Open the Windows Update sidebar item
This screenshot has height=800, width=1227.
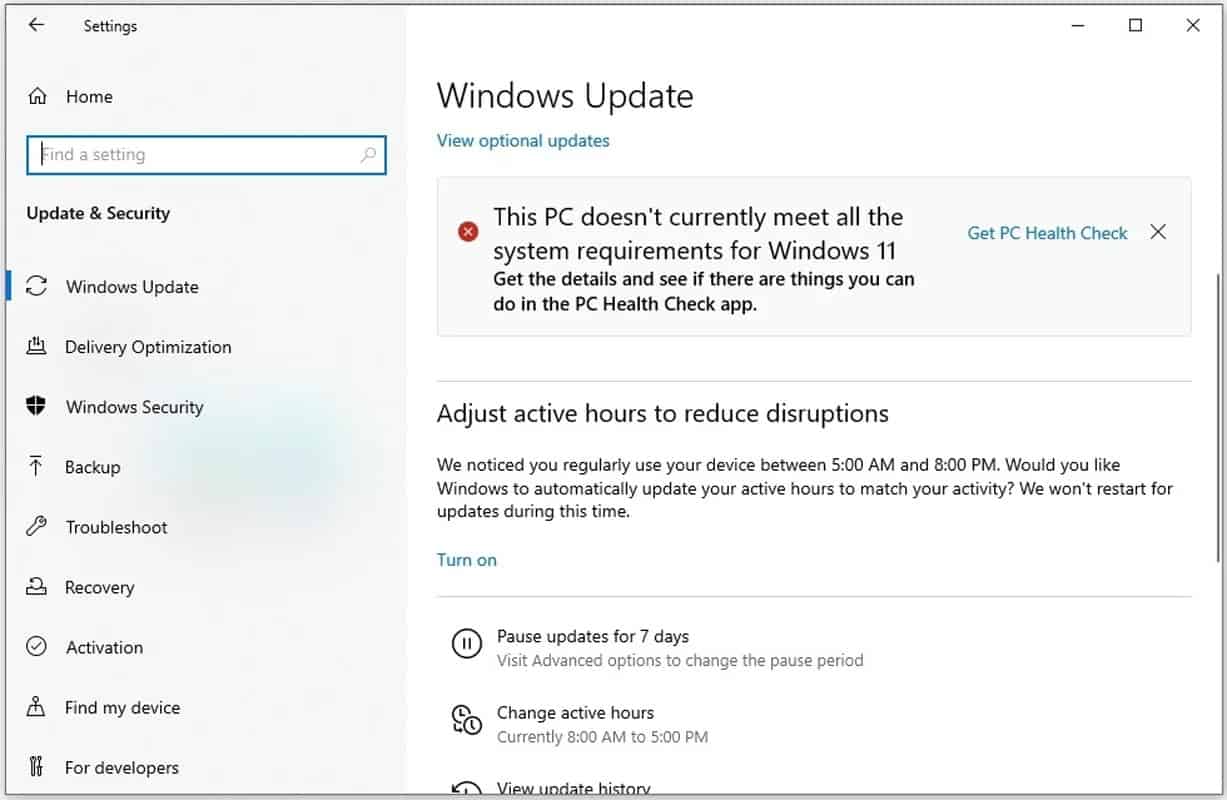pyautogui.click(x=132, y=287)
